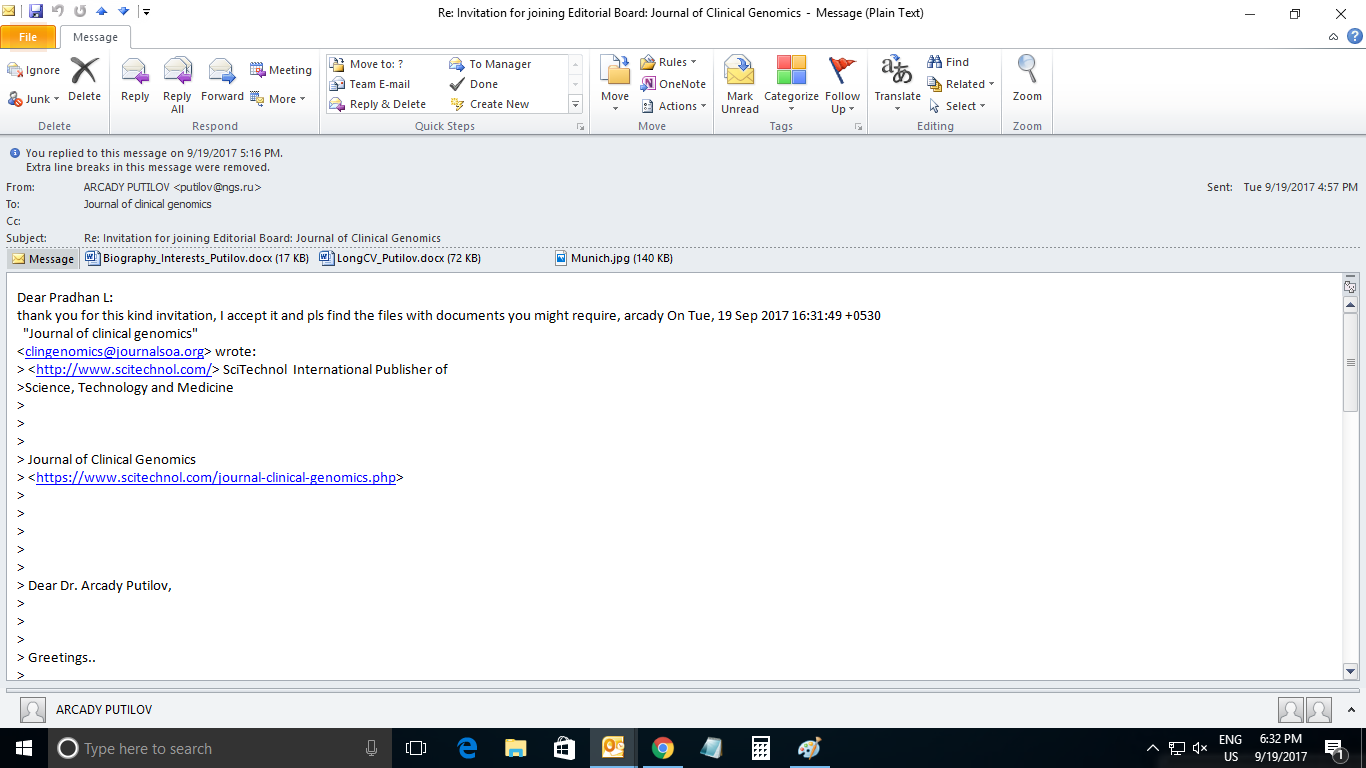Click the Save icon in quick access toolbar
This screenshot has height=768, width=1366.
[36, 12]
